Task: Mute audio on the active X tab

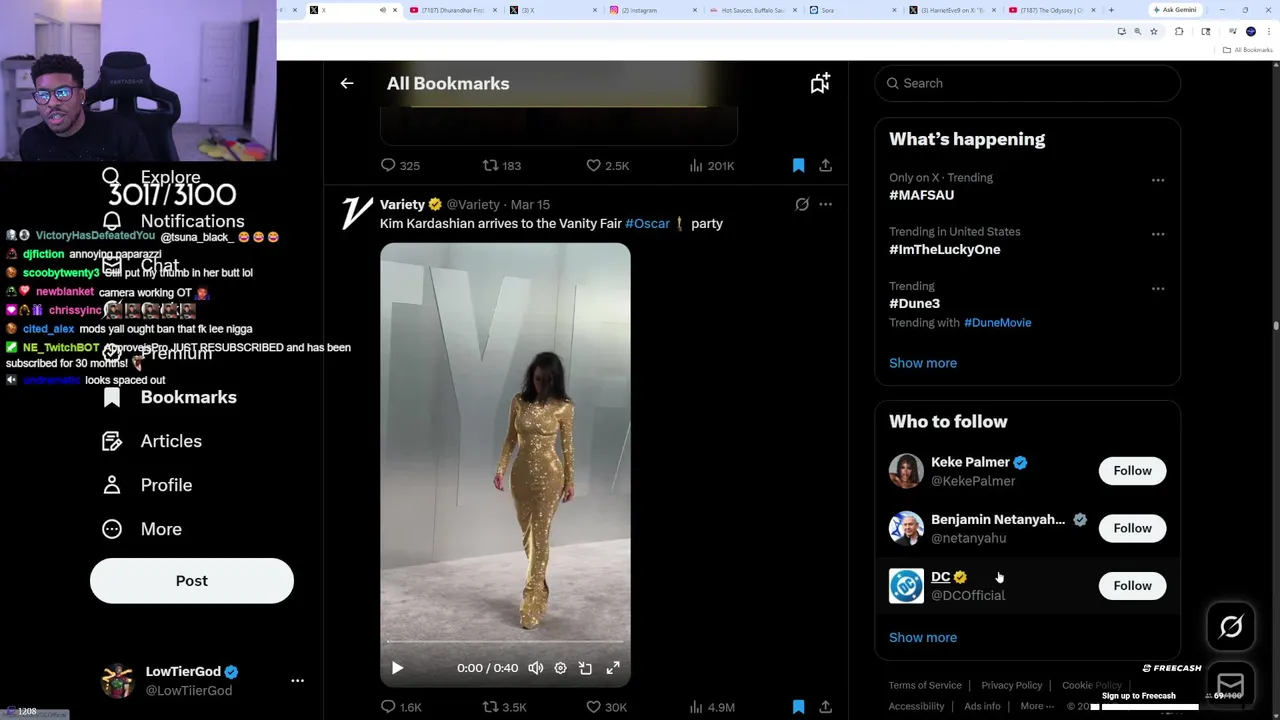Action: [x=382, y=10]
